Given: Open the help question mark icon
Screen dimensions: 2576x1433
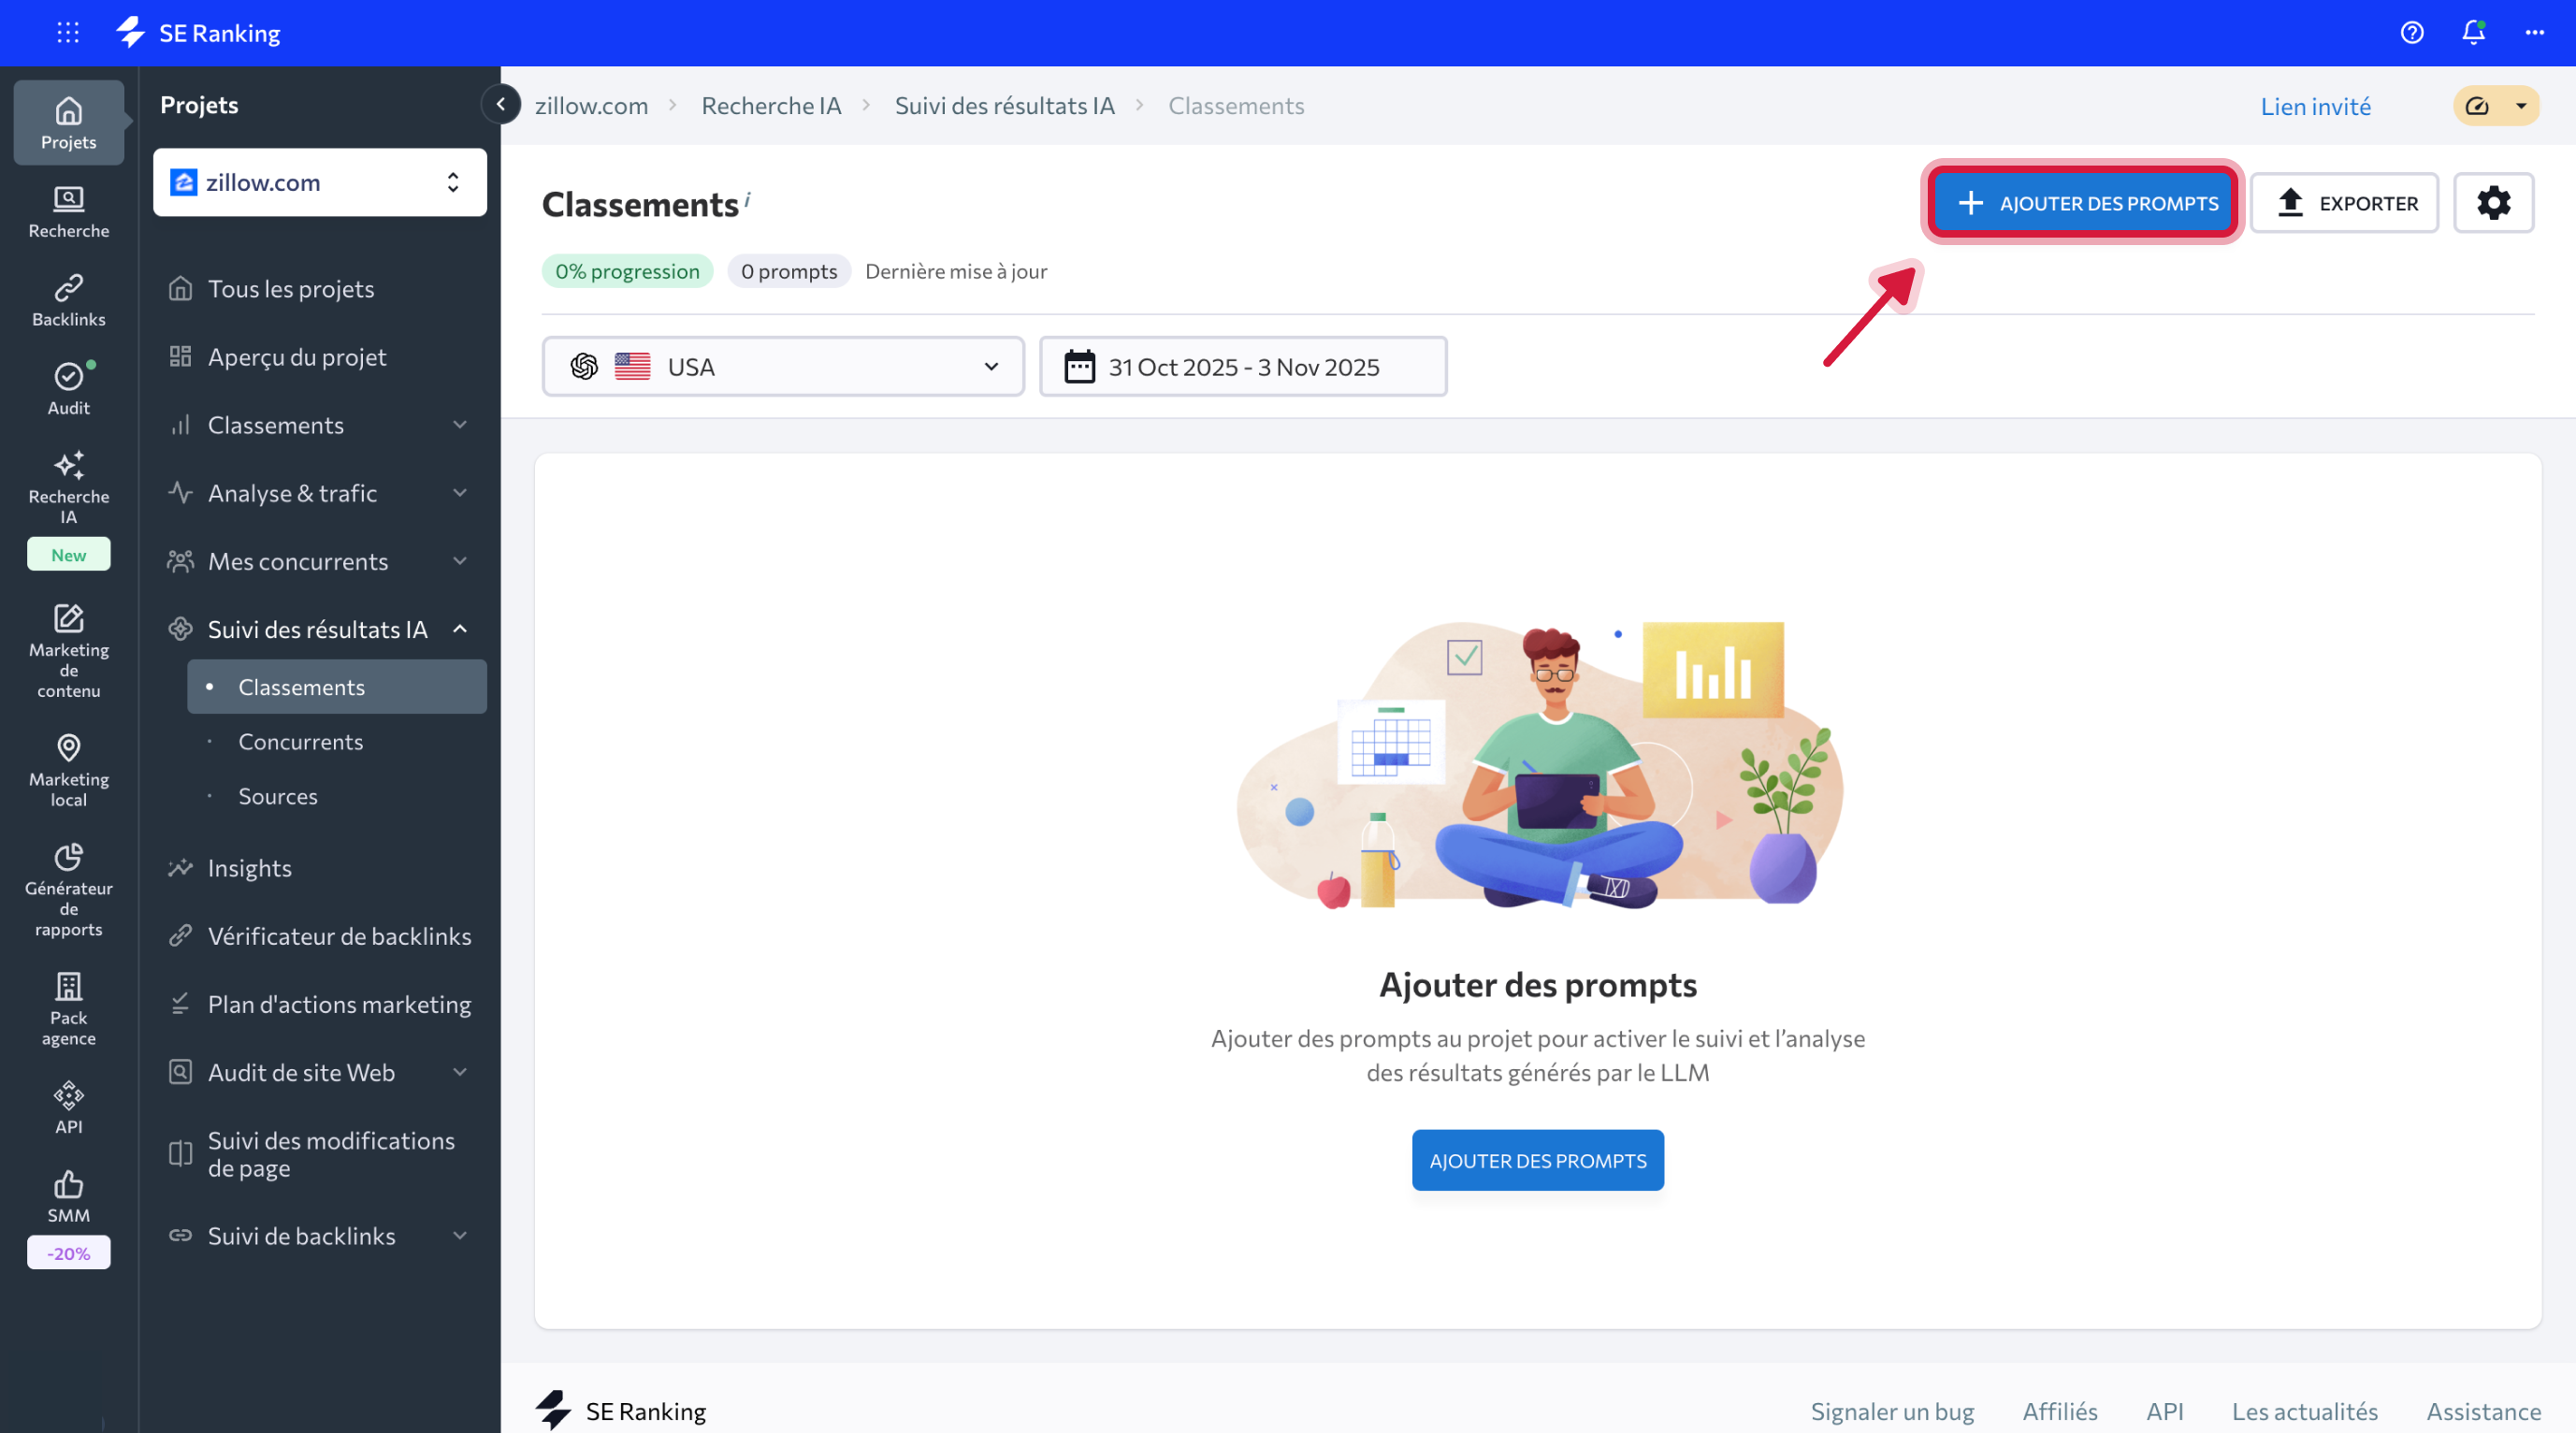Looking at the screenshot, I should click(2411, 33).
